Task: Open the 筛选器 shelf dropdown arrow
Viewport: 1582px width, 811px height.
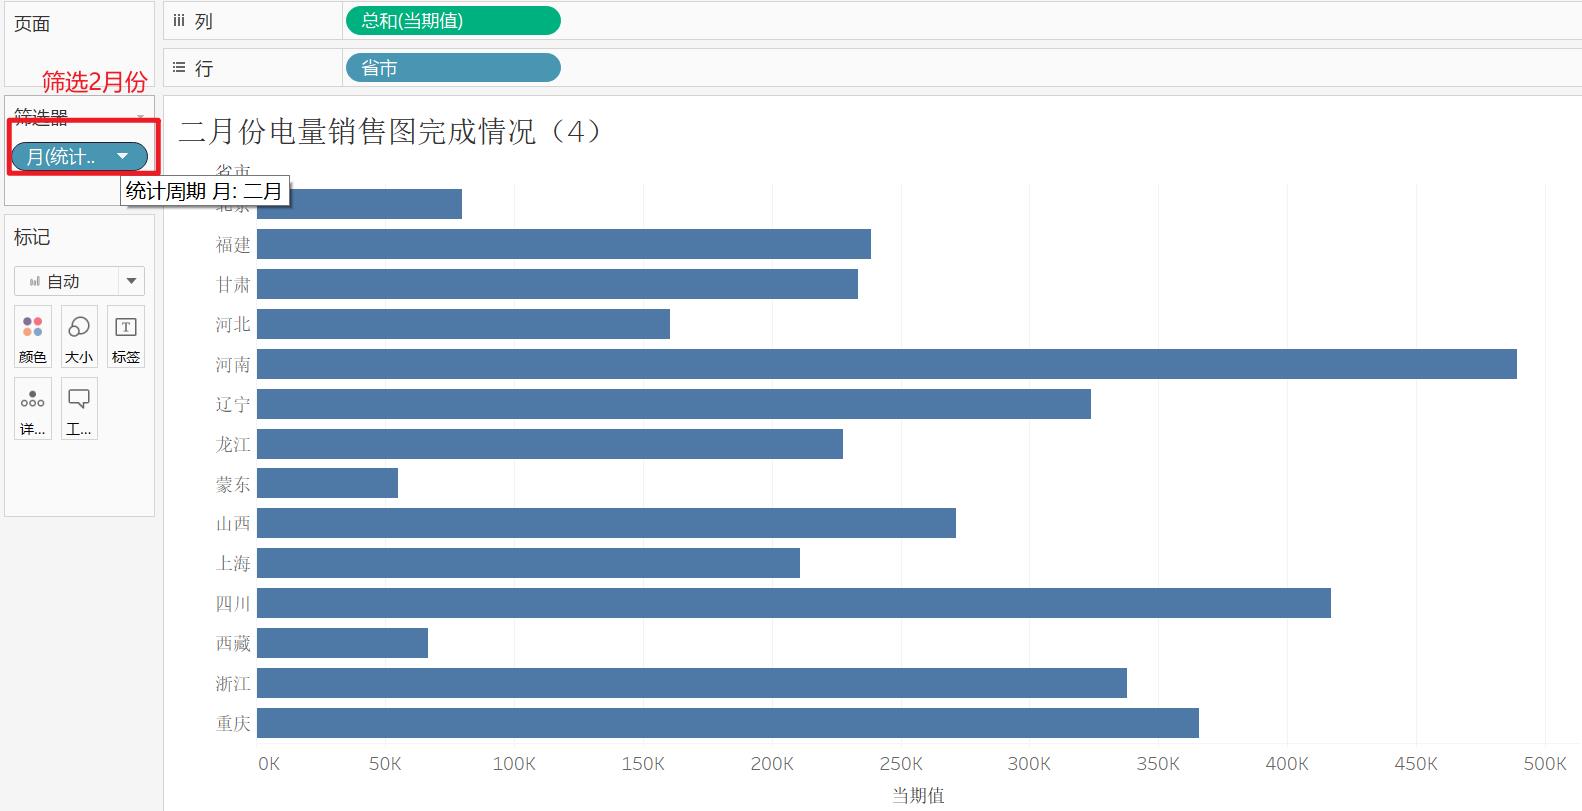Action: coord(141,118)
